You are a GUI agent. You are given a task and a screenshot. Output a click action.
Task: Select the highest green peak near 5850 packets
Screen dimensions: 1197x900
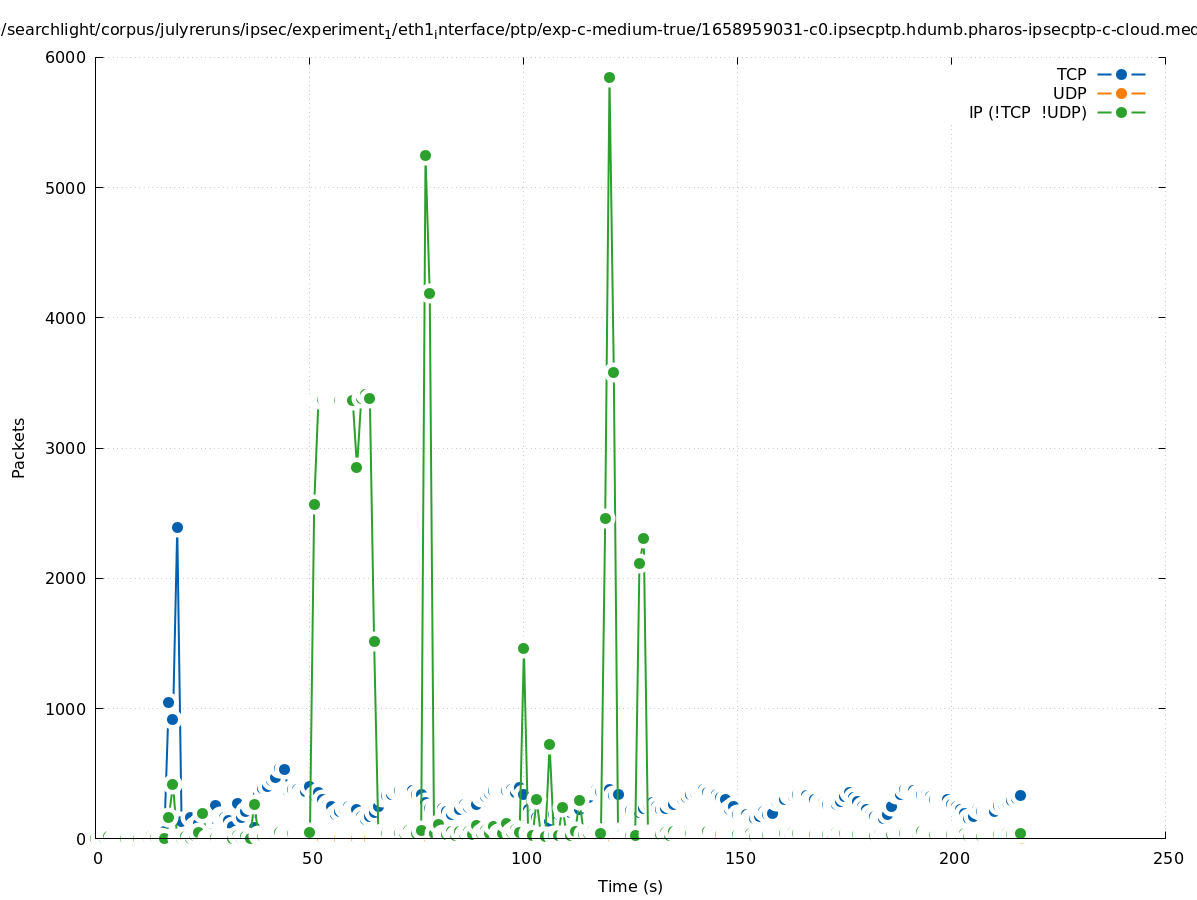609,77
